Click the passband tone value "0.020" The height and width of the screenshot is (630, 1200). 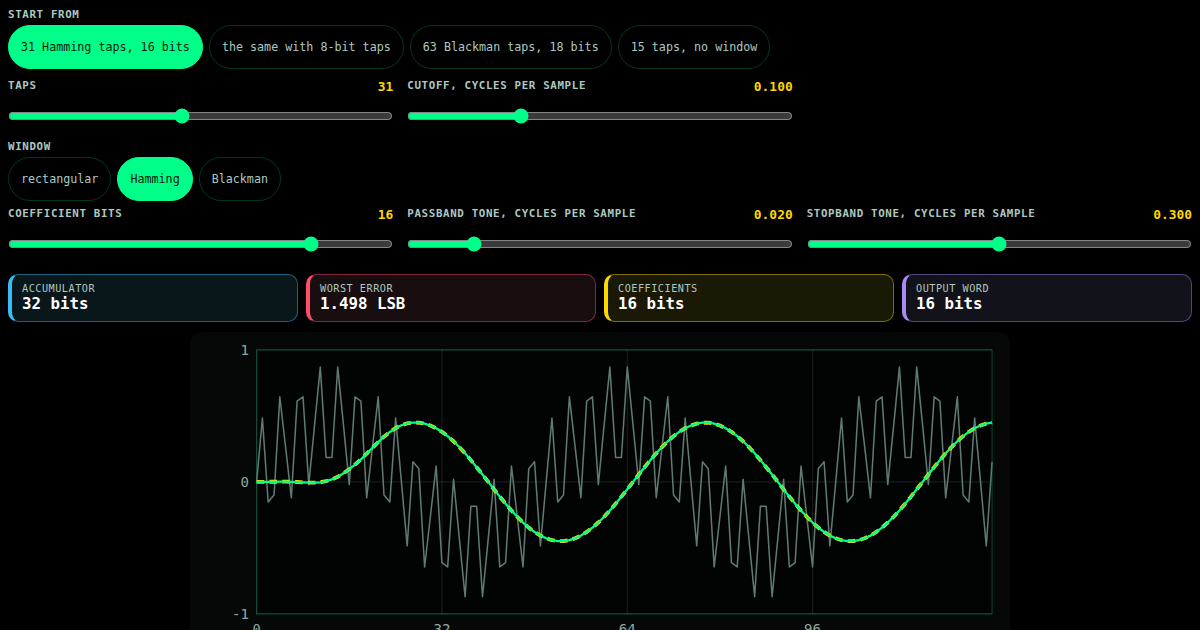point(773,215)
